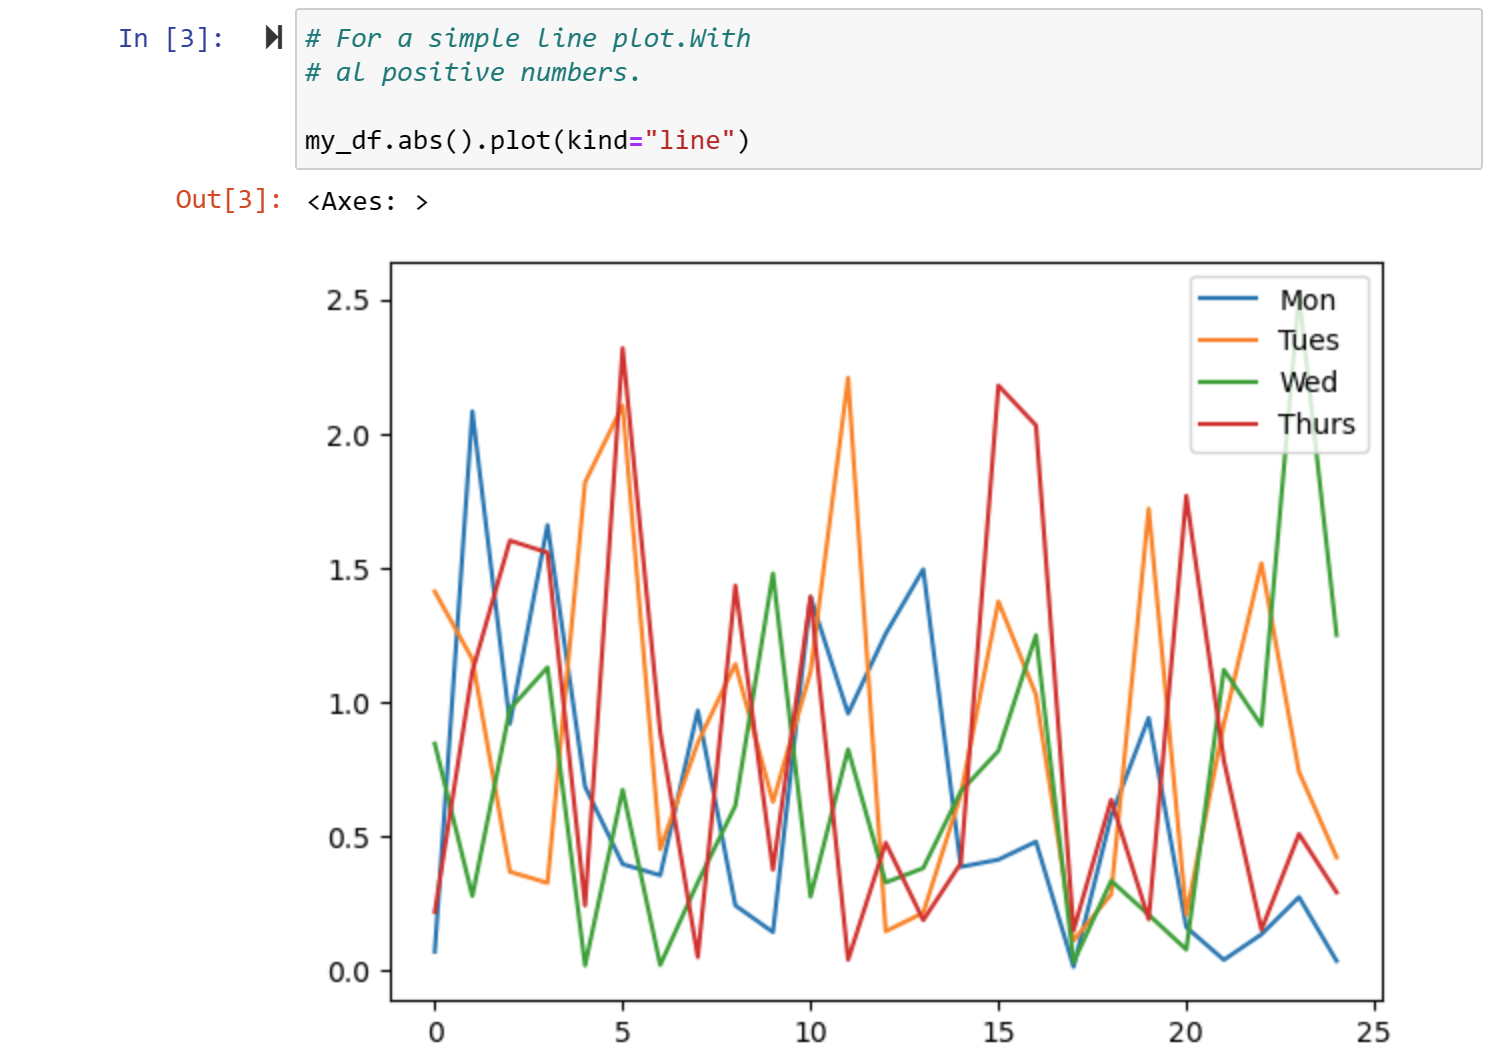Click the Thurs legend label

click(x=1316, y=424)
